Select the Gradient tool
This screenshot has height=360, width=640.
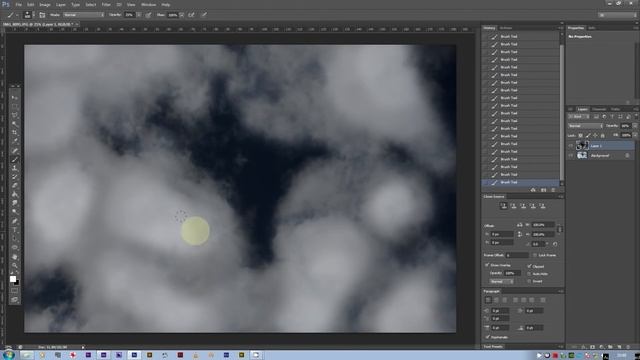(x=14, y=194)
